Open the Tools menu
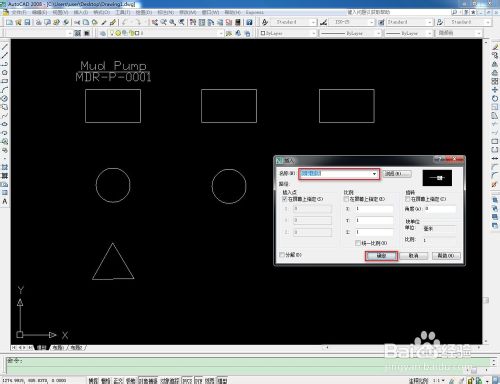Viewport: 500px width, 384px height. point(122,12)
